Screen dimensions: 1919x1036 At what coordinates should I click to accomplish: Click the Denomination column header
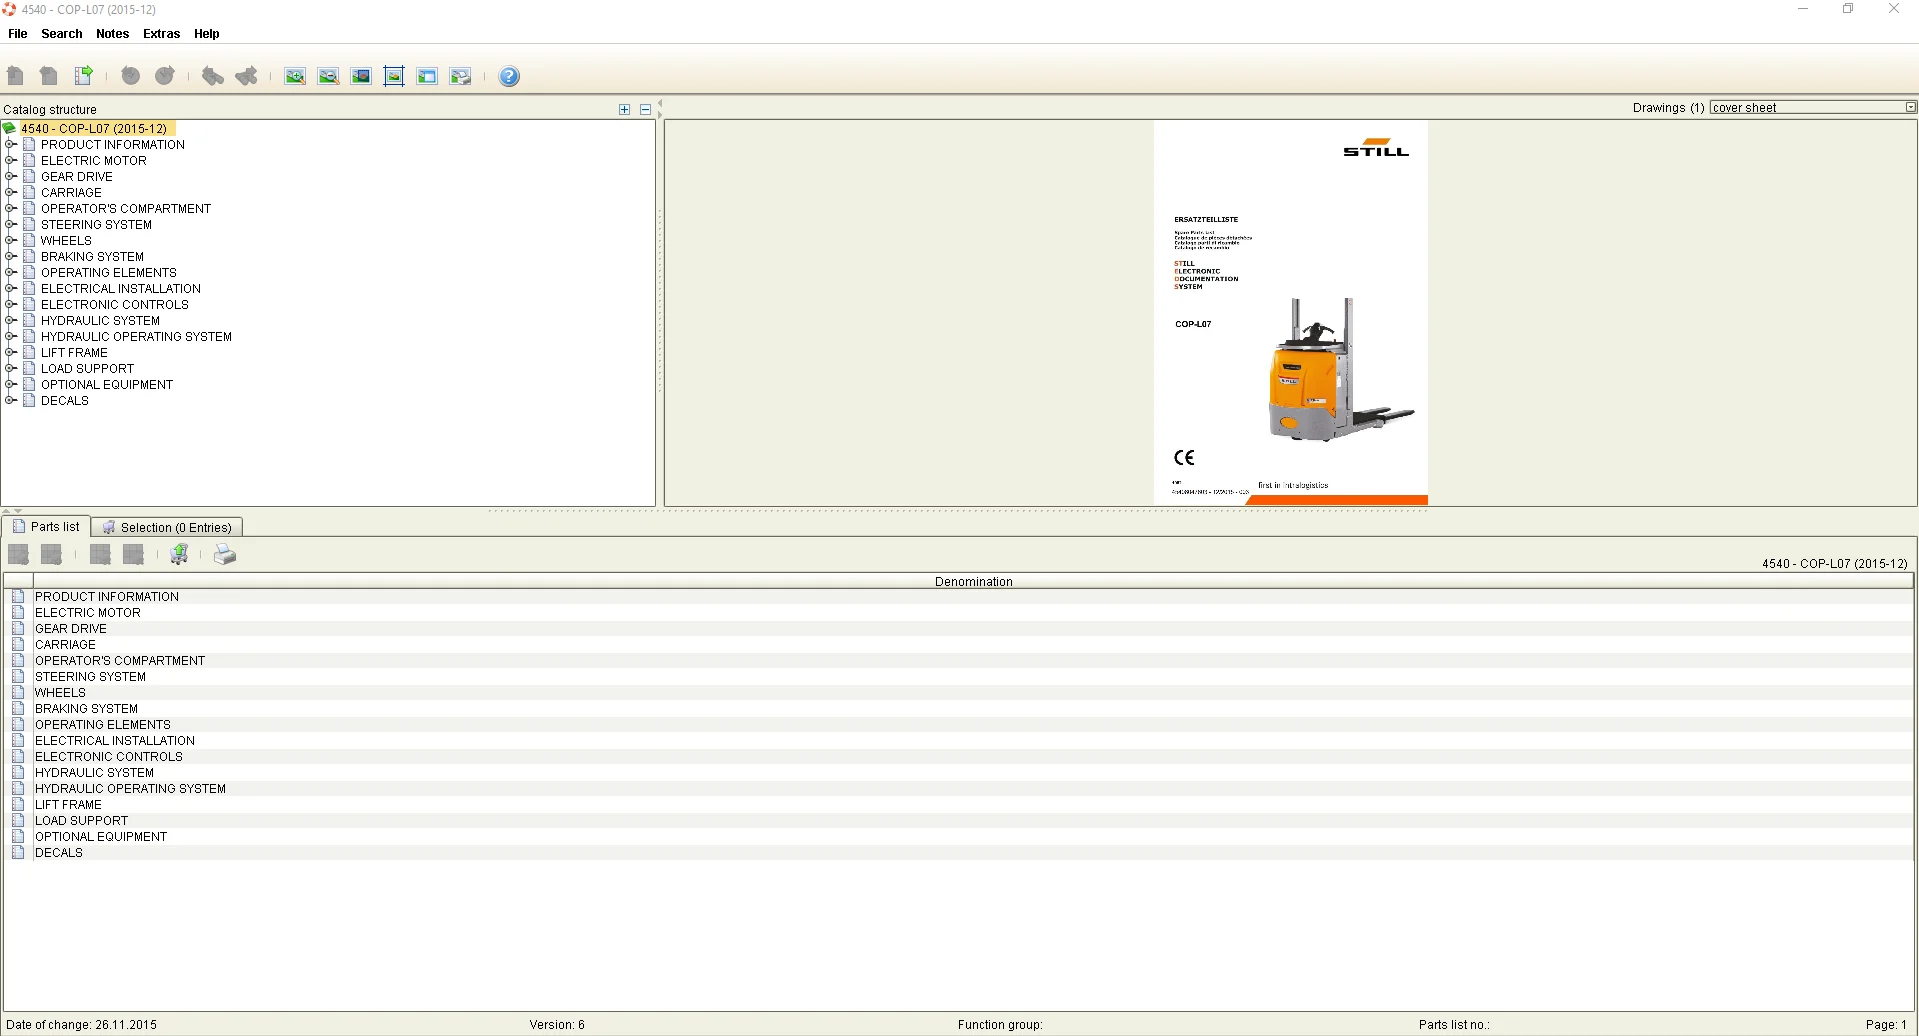coord(973,581)
